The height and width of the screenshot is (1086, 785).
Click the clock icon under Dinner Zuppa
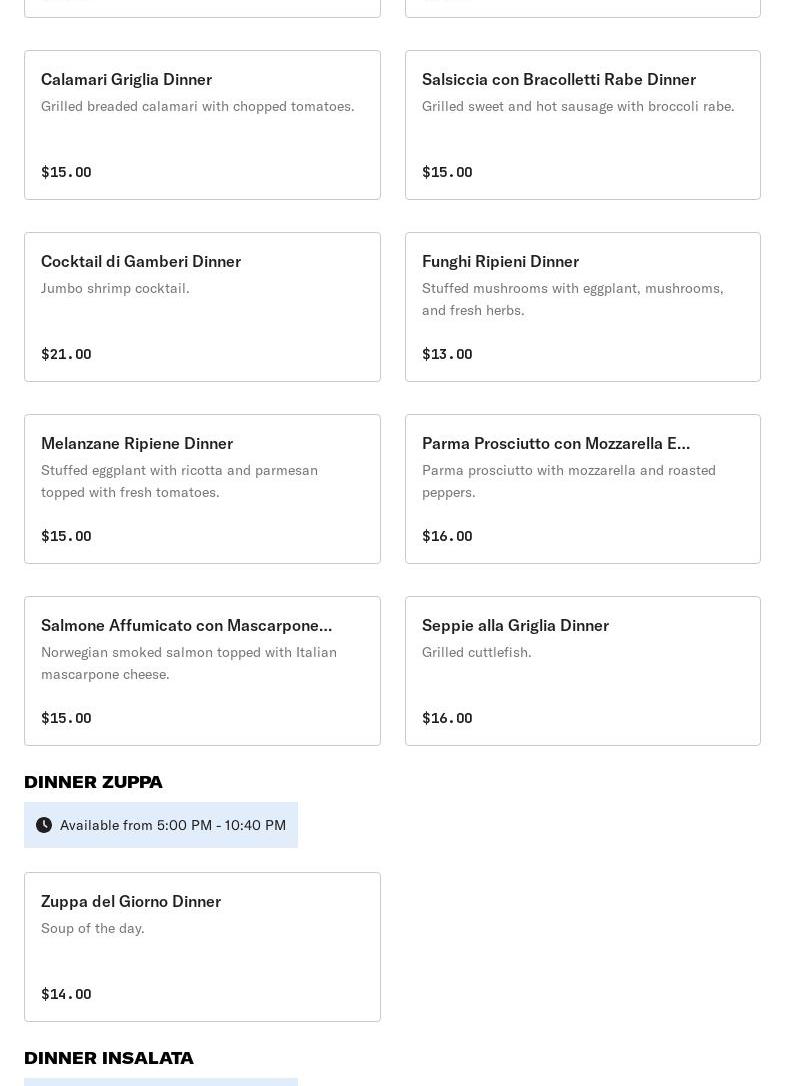44,825
